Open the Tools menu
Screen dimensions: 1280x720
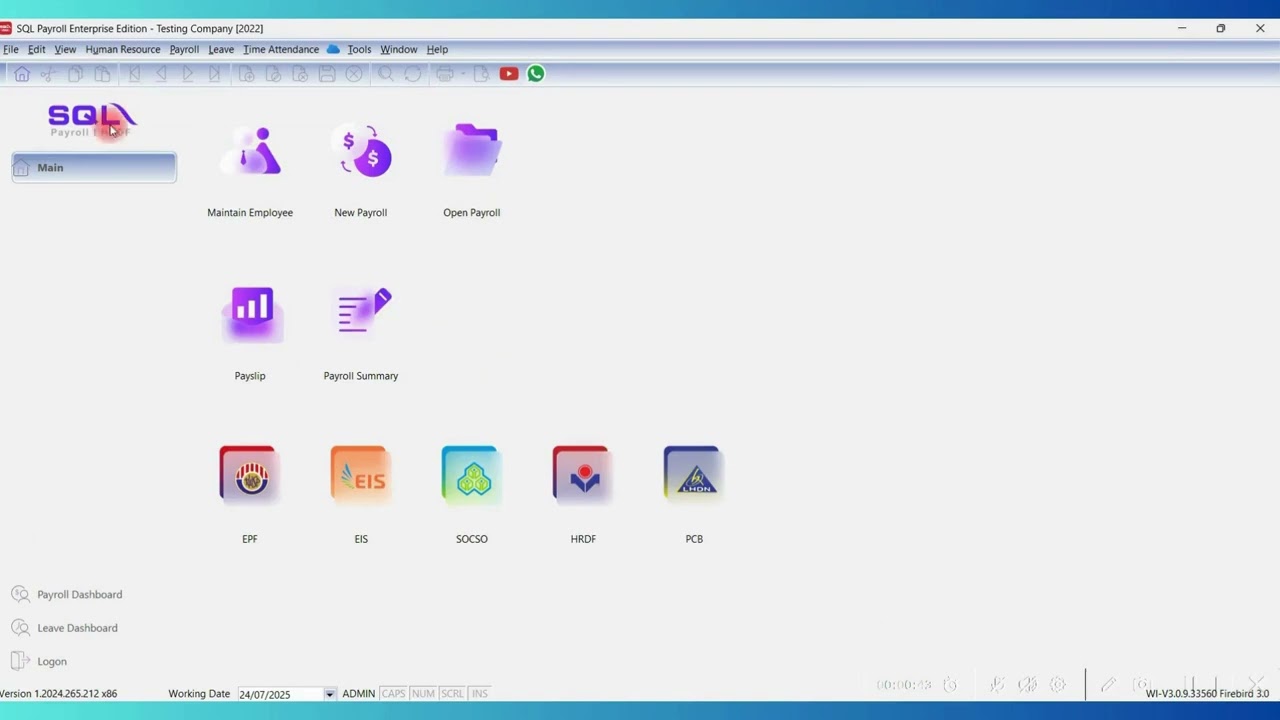click(359, 49)
